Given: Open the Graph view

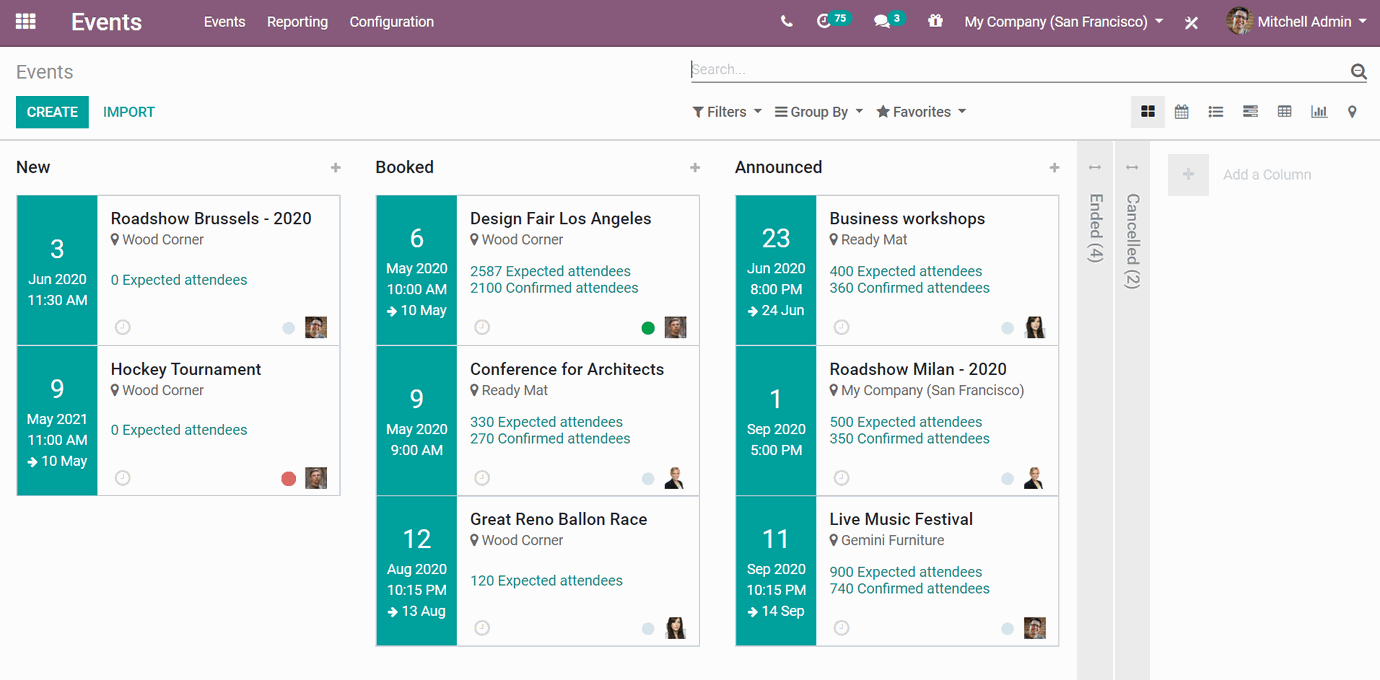Looking at the screenshot, I should coord(1318,111).
